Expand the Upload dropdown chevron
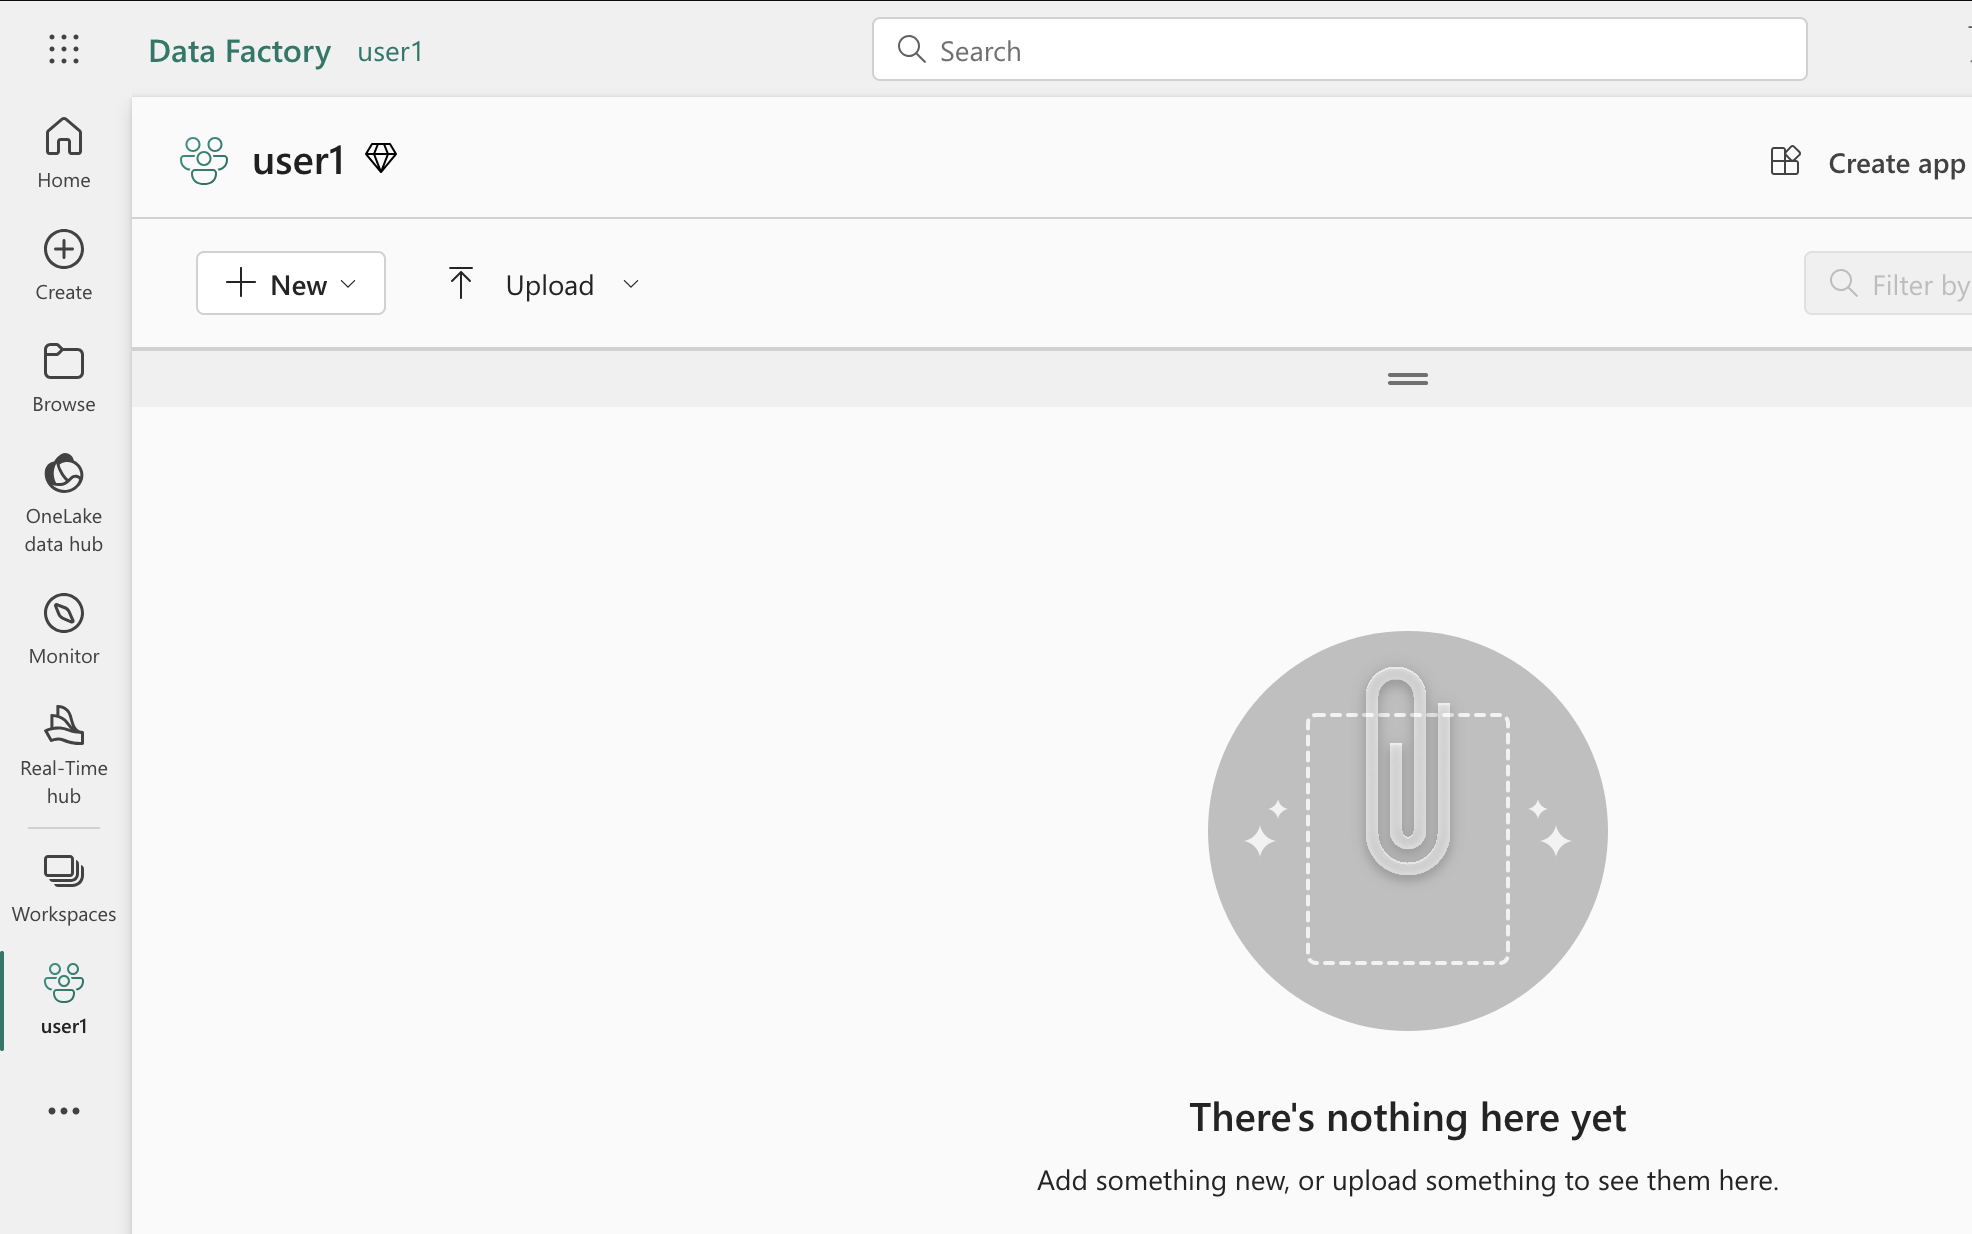 (x=631, y=284)
